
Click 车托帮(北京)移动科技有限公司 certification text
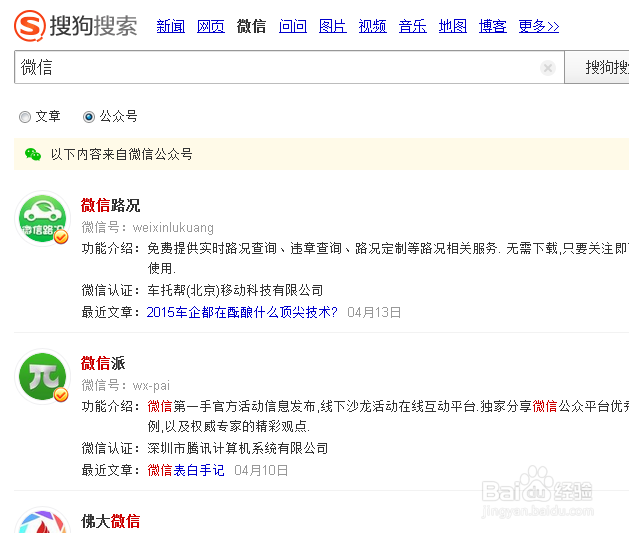tap(235, 290)
